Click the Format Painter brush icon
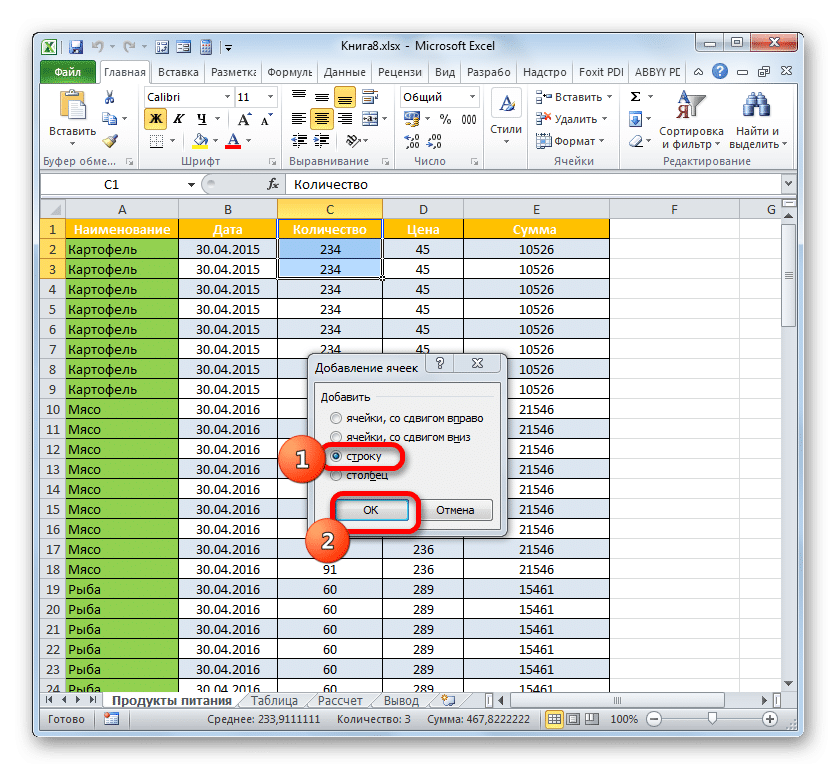The image size is (837, 770). pos(110,141)
